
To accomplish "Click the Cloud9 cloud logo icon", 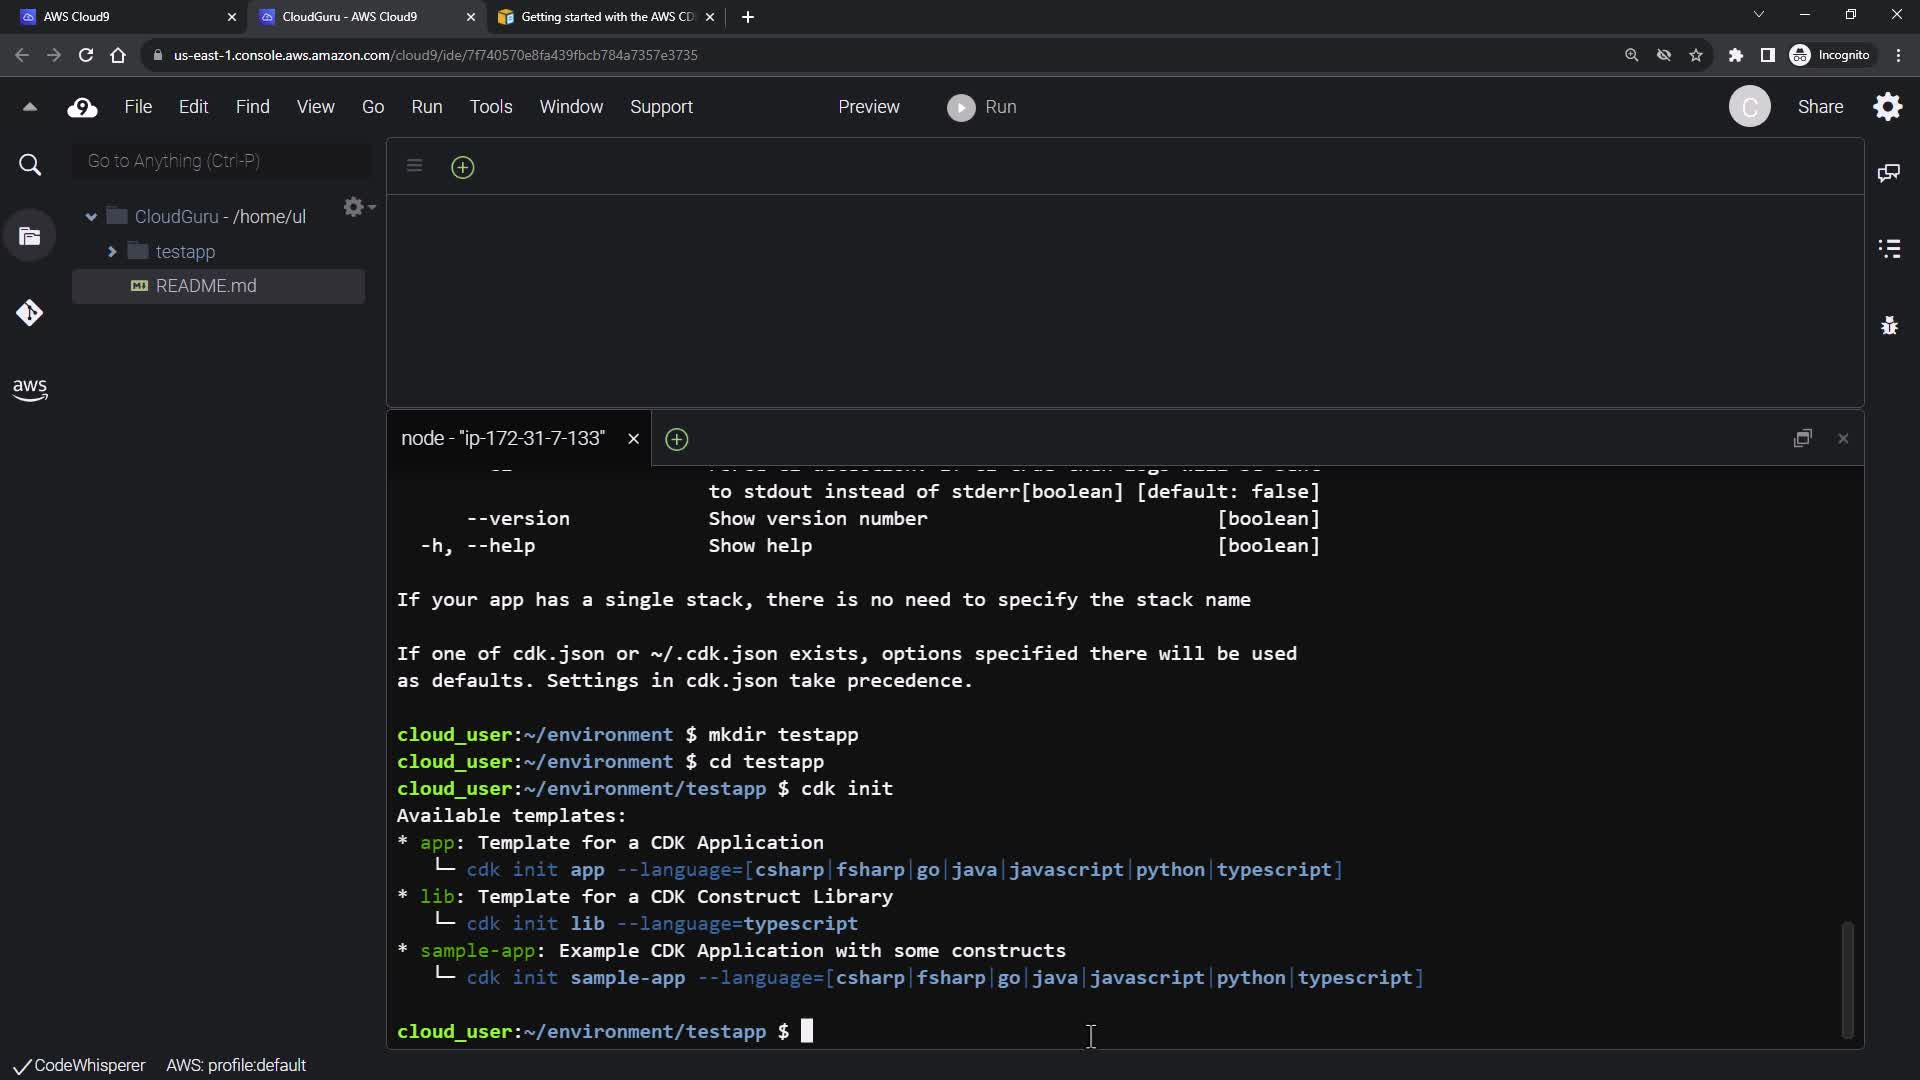I will pyautogui.click(x=82, y=107).
